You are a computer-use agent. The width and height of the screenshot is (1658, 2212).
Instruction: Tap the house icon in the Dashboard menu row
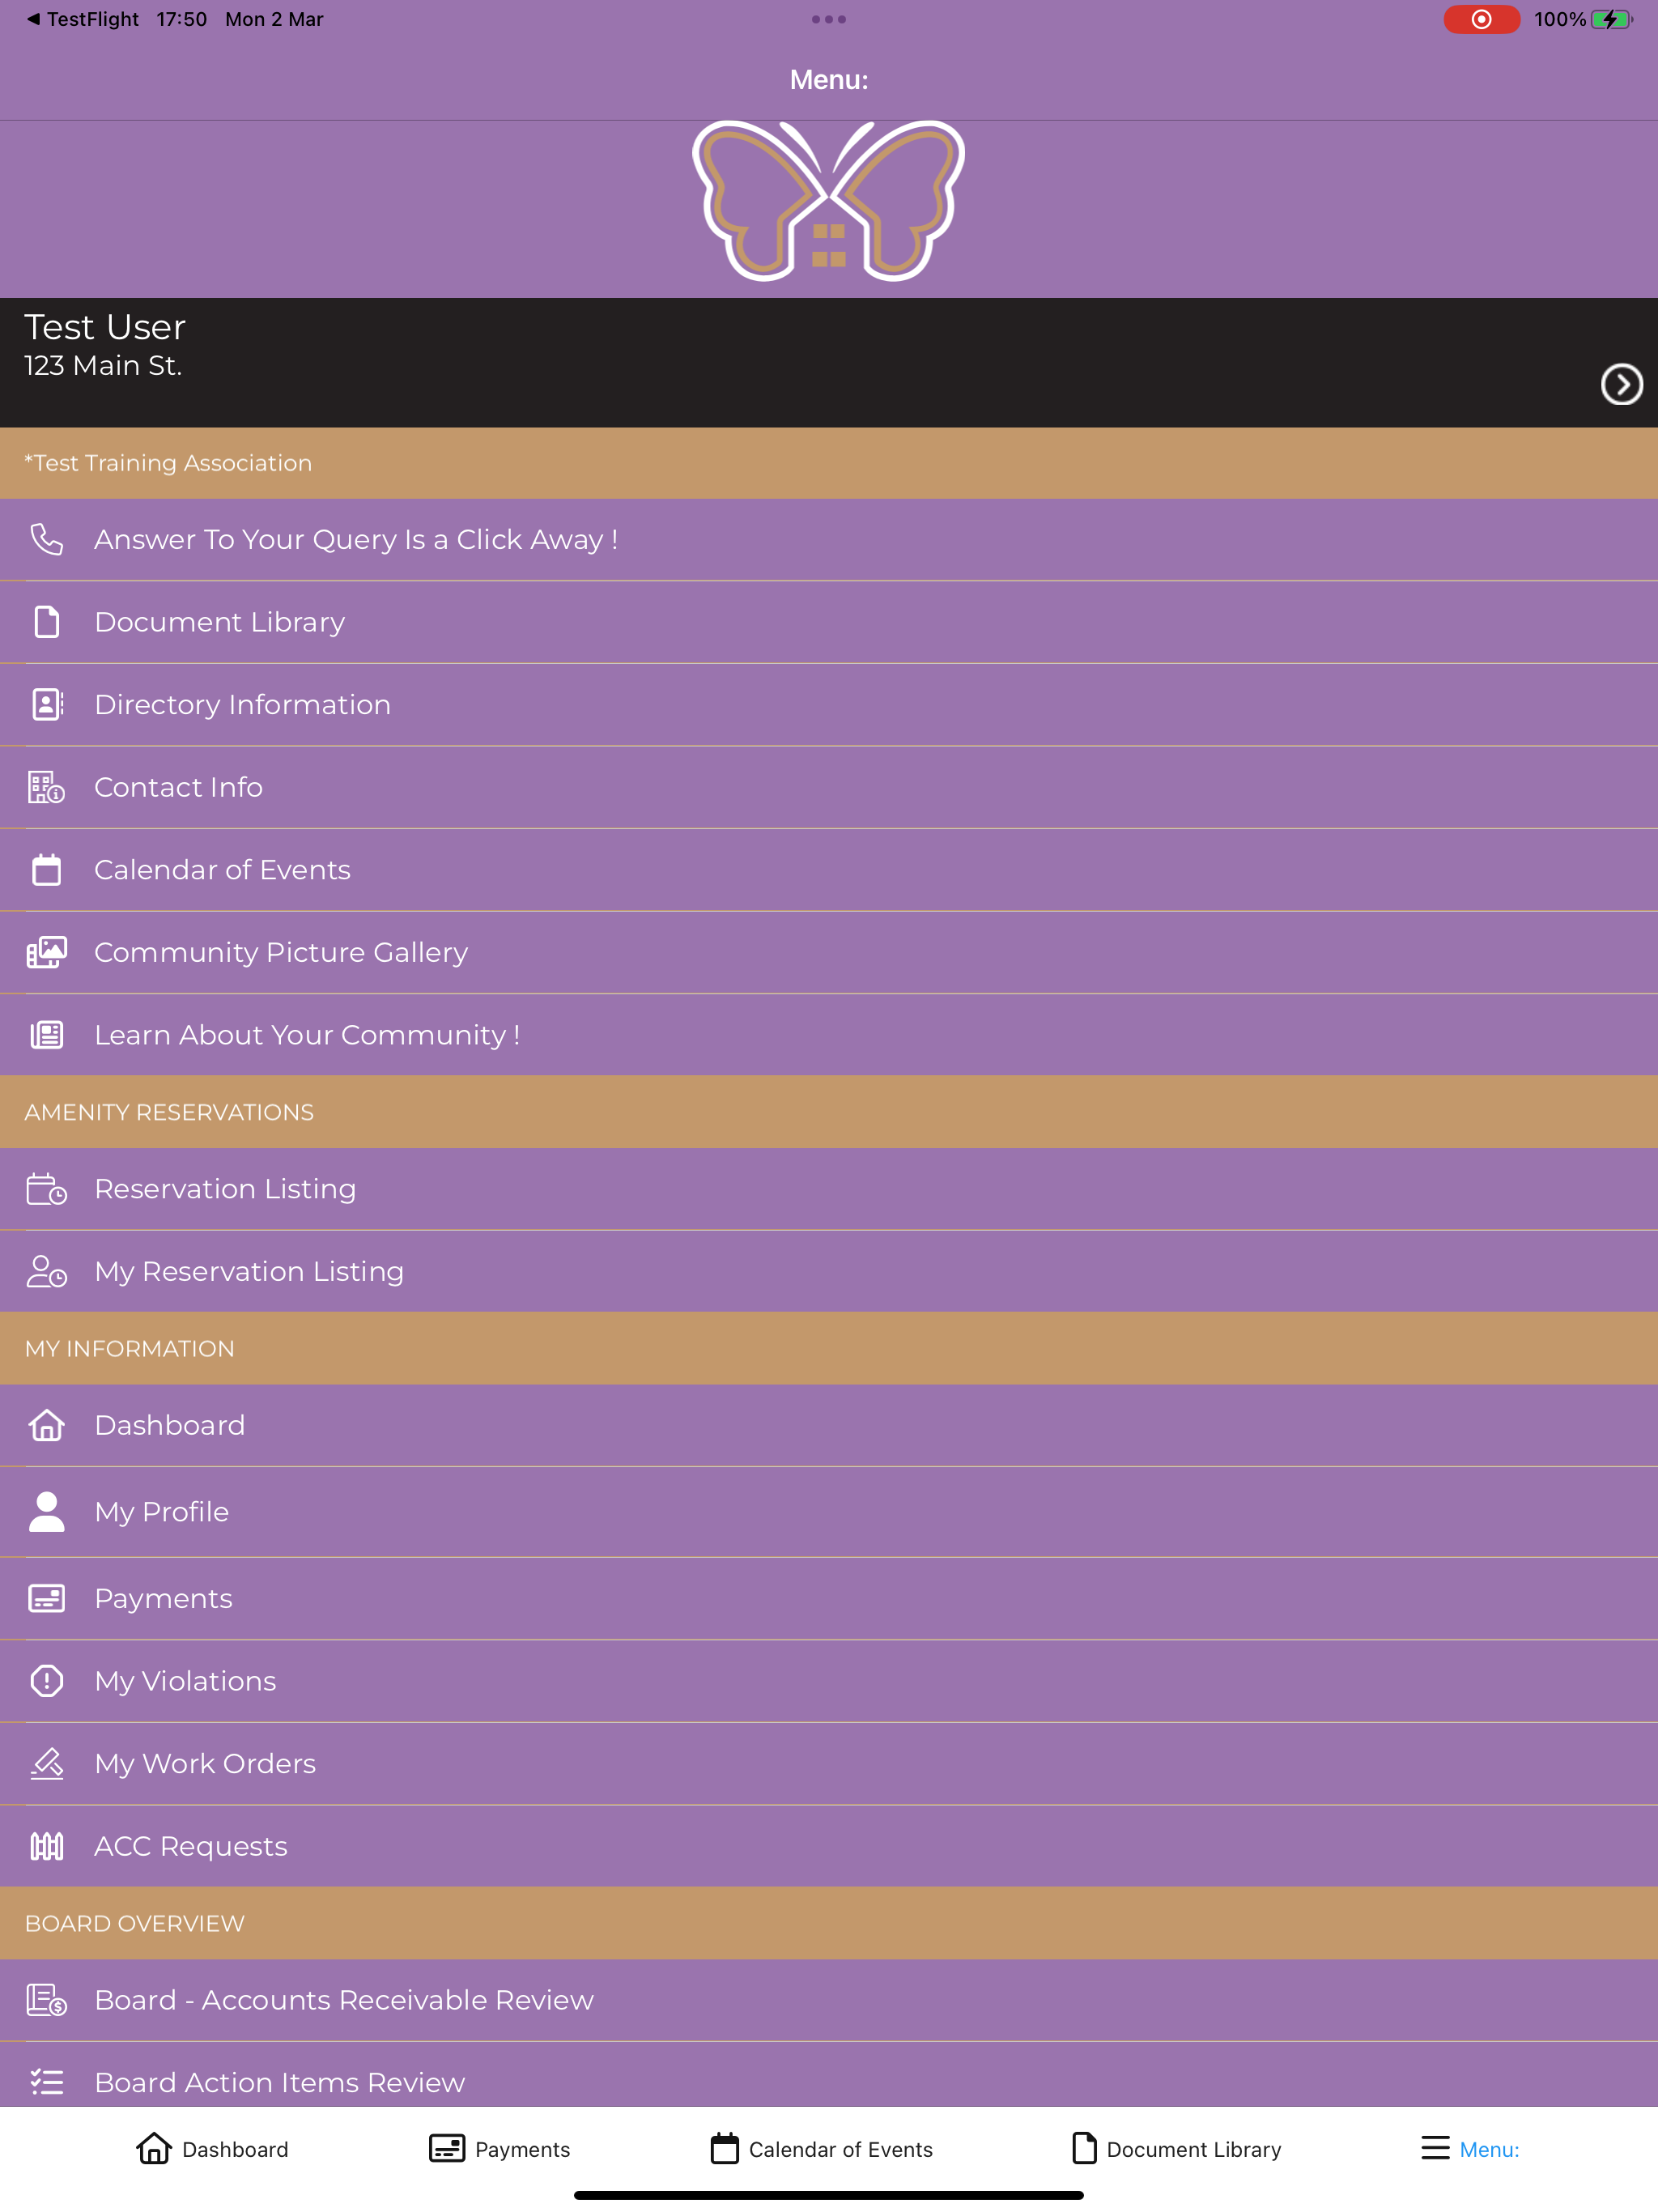[x=46, y=1425]
